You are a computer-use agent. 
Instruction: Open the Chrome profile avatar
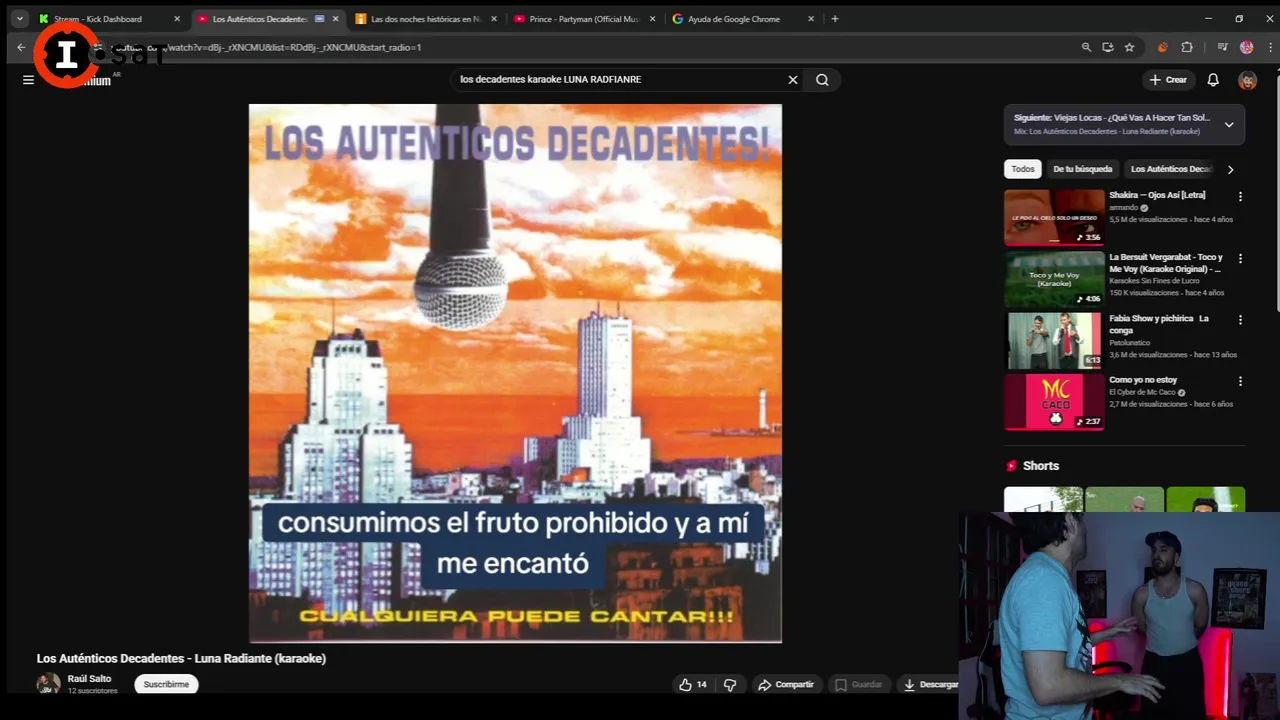1246,47
